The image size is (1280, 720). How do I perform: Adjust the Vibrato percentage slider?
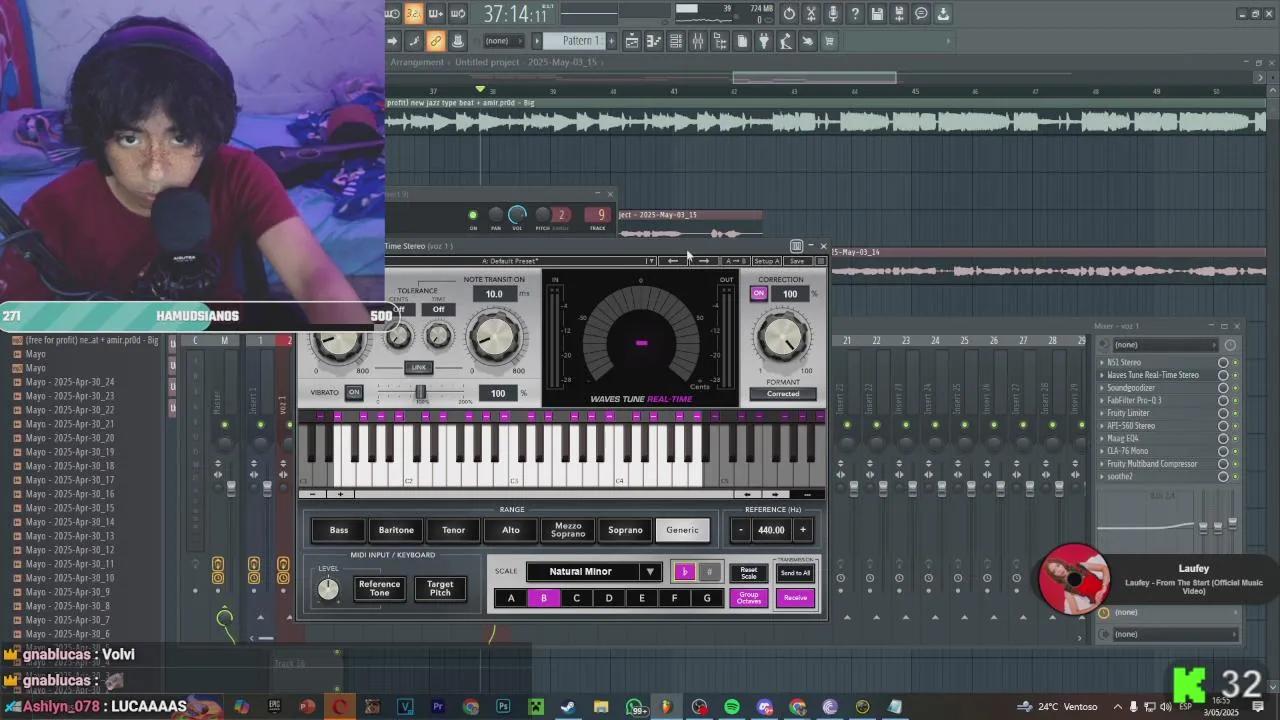tap(421, 391)
